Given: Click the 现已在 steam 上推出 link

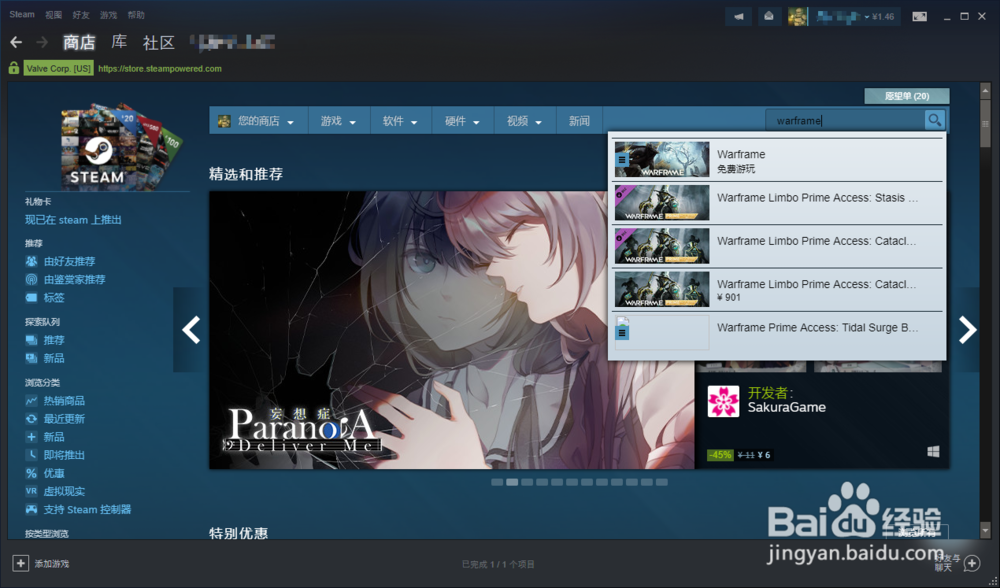Looking at the screenshot, I should point(73,219).
